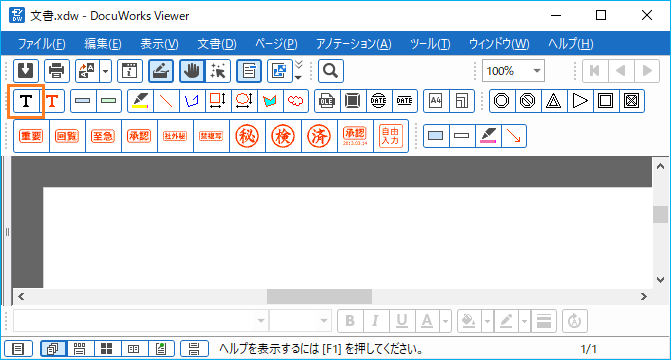Select the red cloud shape tool
Screen dimensions: 671x360
click(x=296, y=101)
